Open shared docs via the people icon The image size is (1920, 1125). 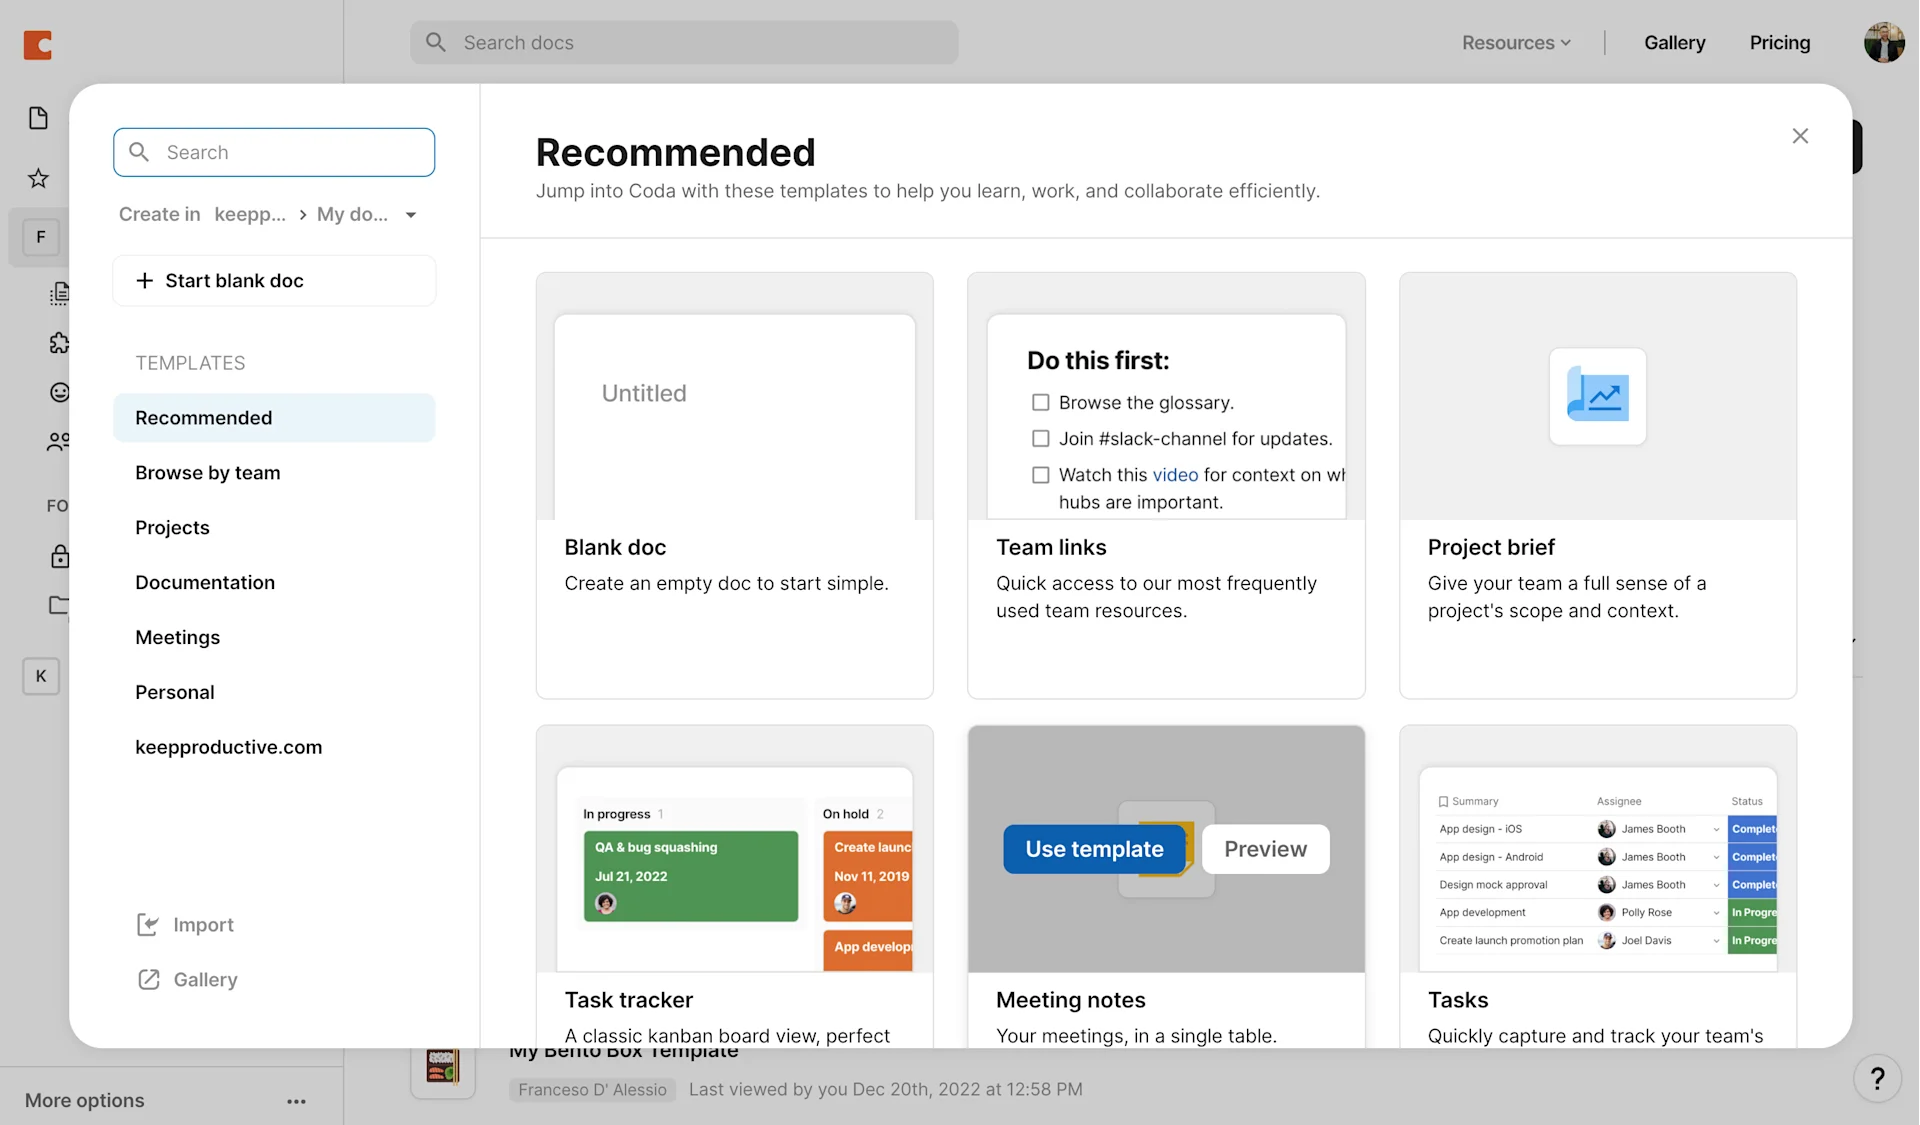point(60,442)
